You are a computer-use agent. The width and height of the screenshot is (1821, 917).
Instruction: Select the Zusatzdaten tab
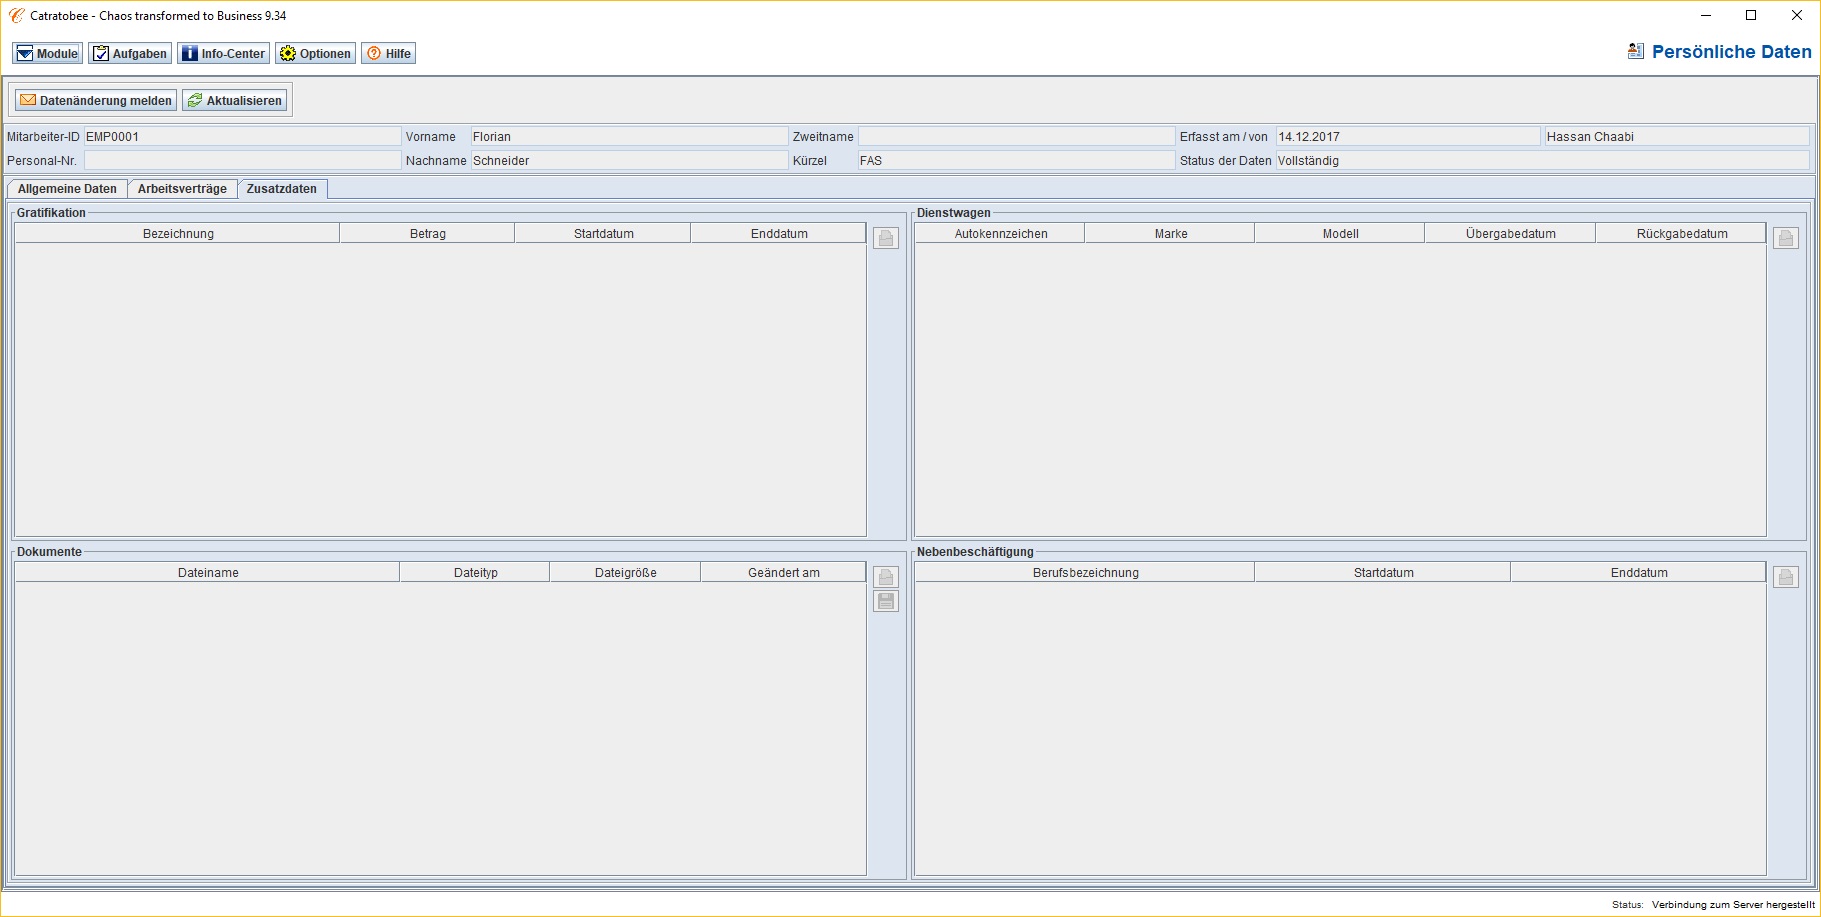click(282, 189)
